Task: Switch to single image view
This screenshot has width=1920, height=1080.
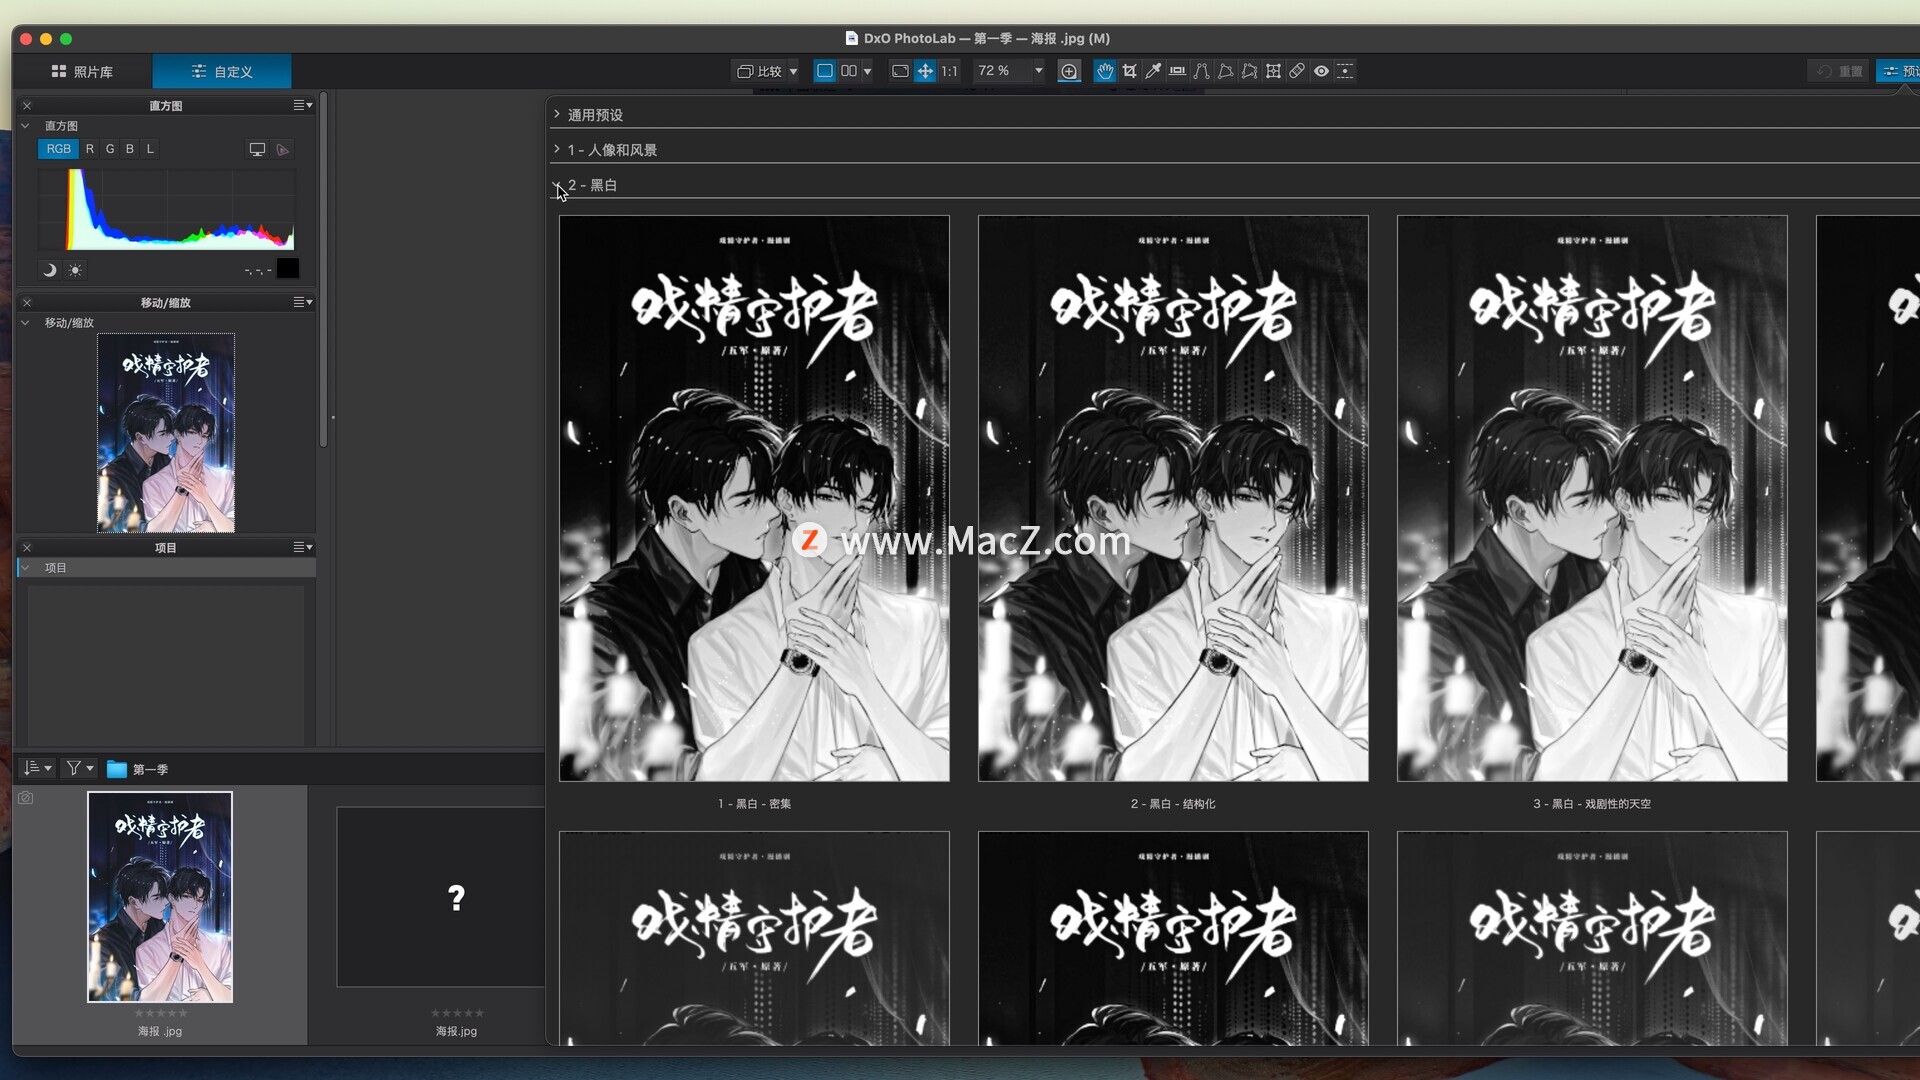Action: (825, 71)
